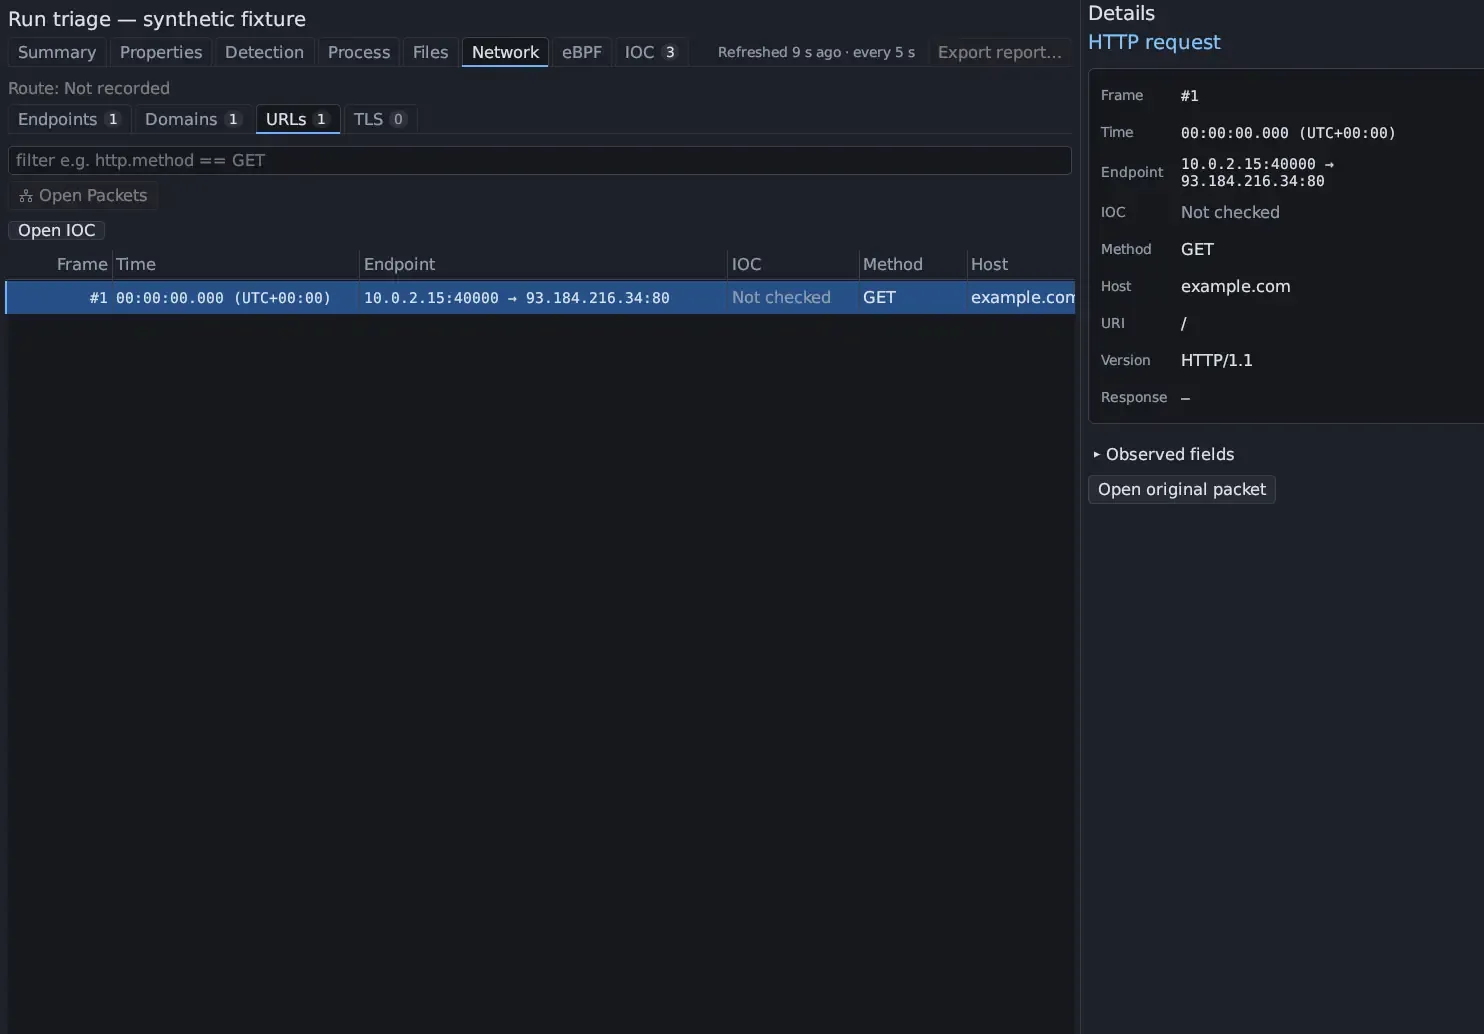Click the Endpoint address value in Details

pyautogui.click(x=1258, y=172)
